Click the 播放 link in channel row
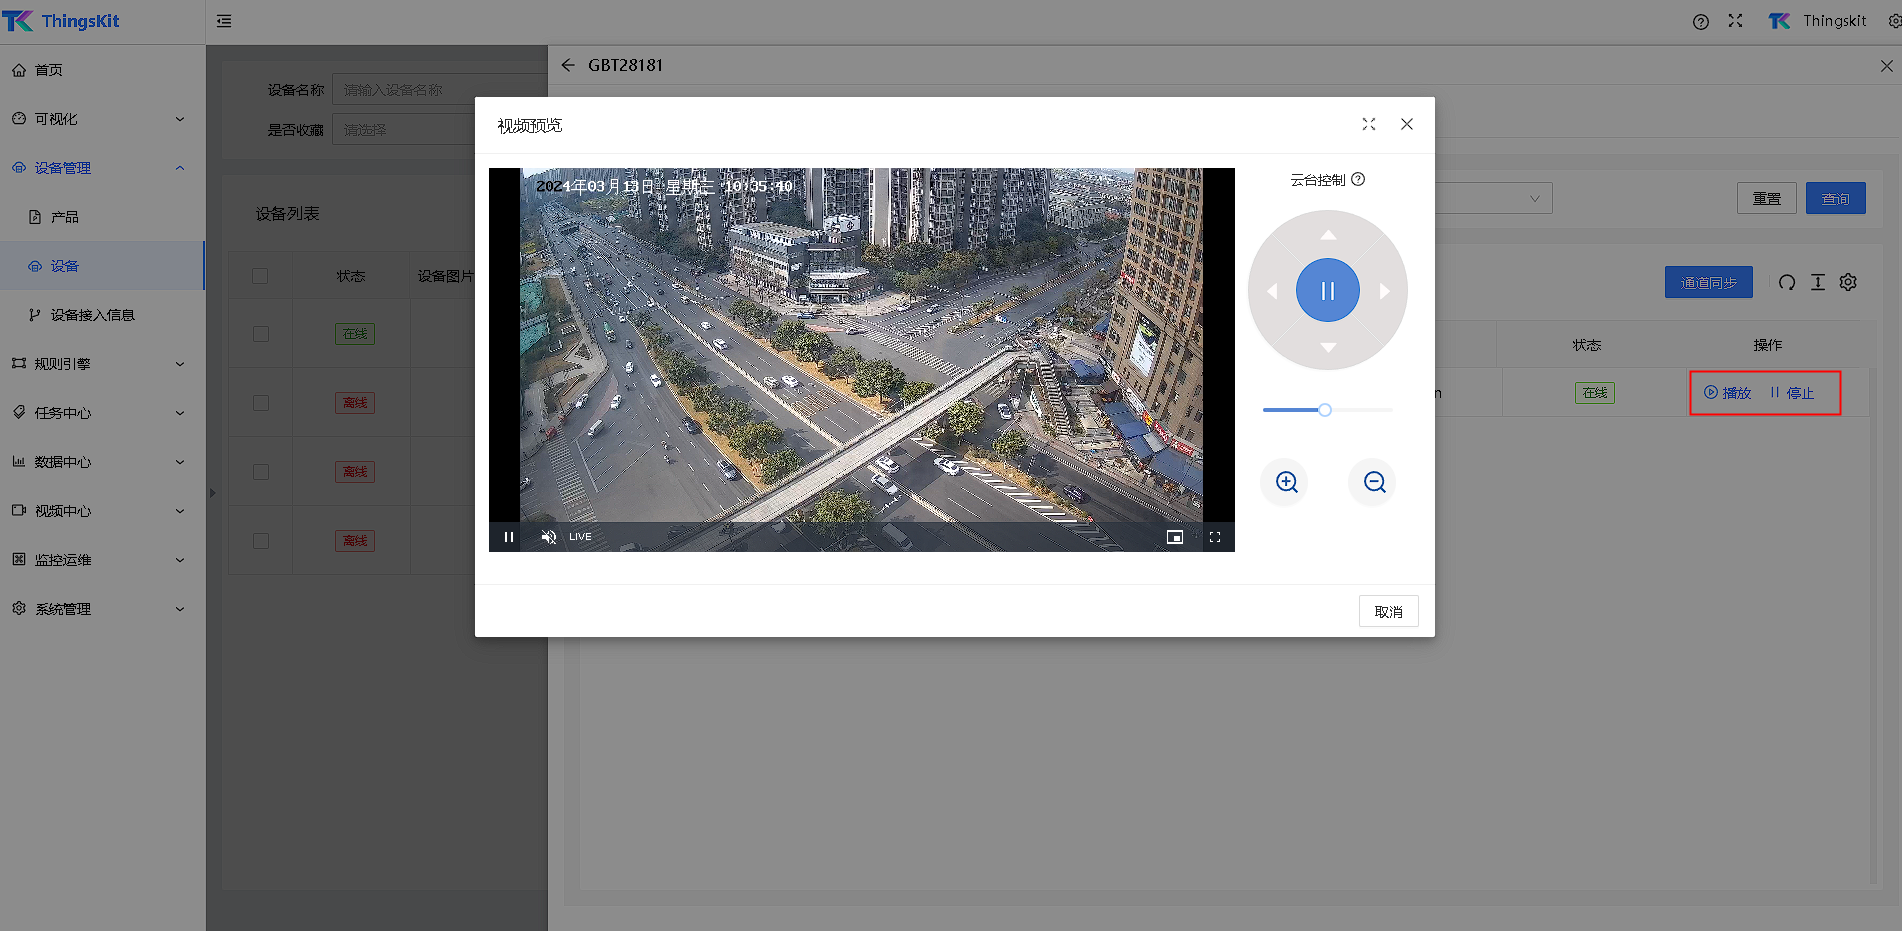The height and width of the screenshot is (931, 1902). 1728,393
